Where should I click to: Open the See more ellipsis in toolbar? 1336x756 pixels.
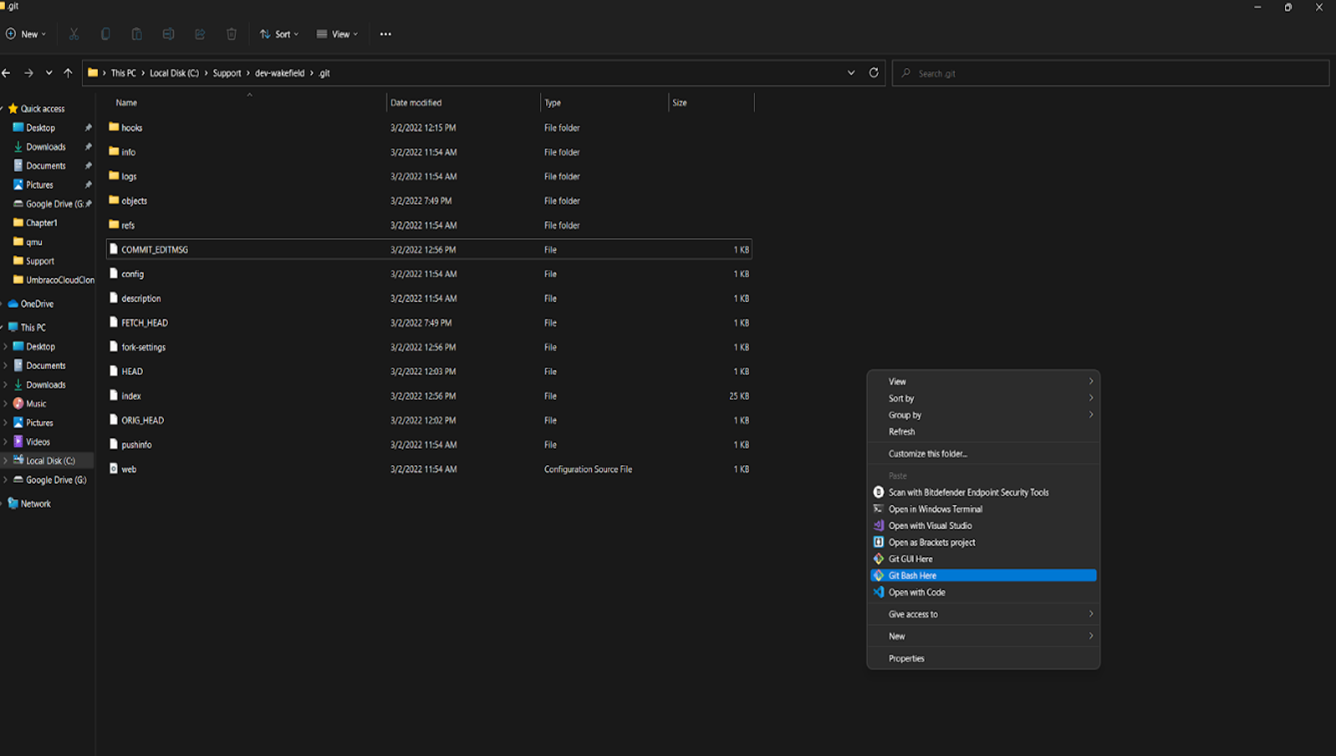pos(385,34)
